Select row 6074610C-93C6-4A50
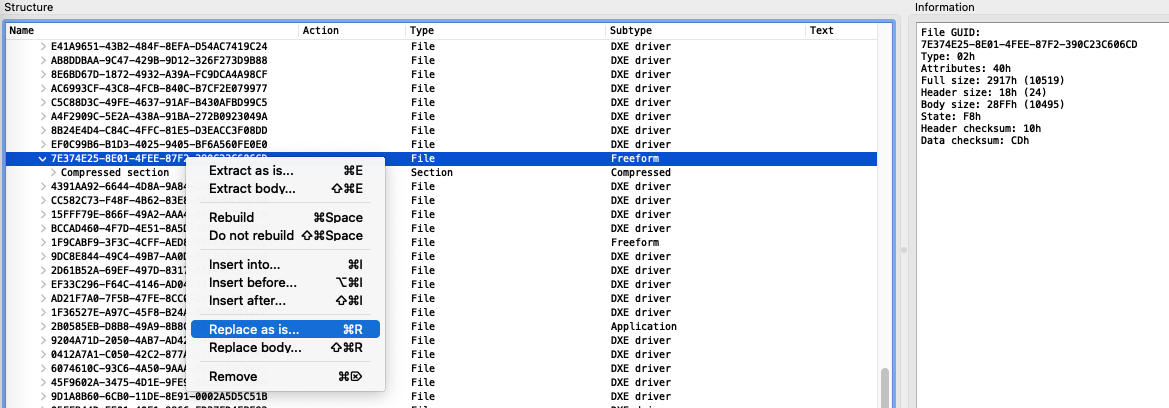 [441, 368]
